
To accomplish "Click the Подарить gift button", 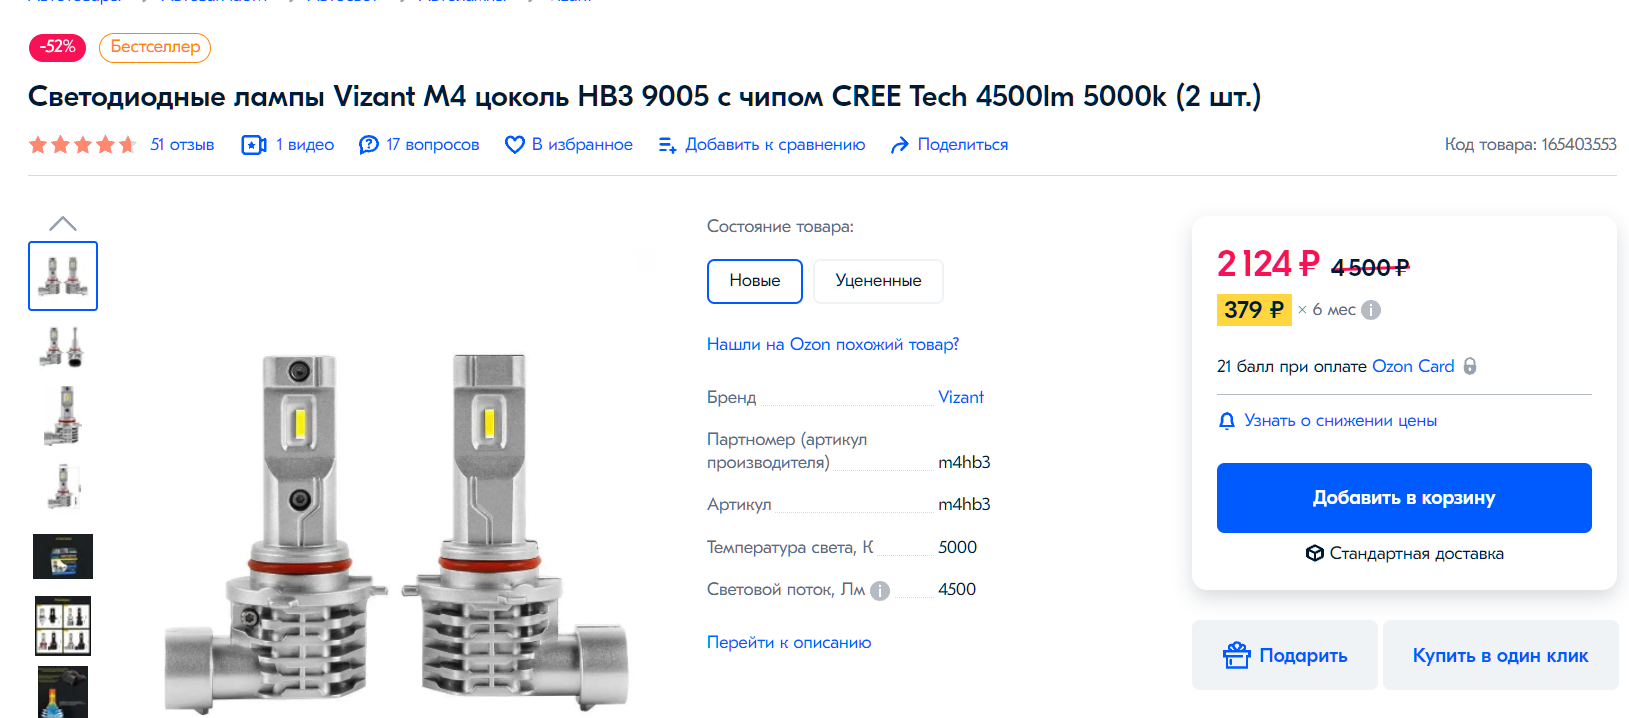I will pyautogui.click(x=1285, y=655).
